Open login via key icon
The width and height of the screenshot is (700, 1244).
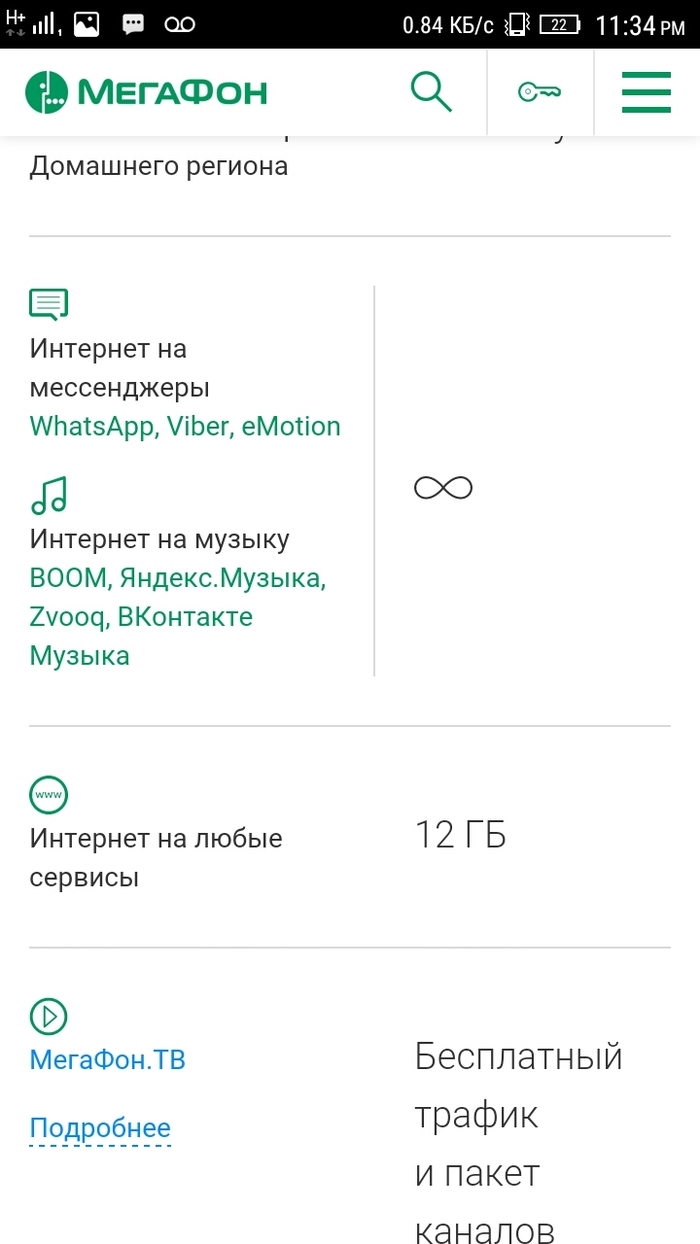coord(540,93)
